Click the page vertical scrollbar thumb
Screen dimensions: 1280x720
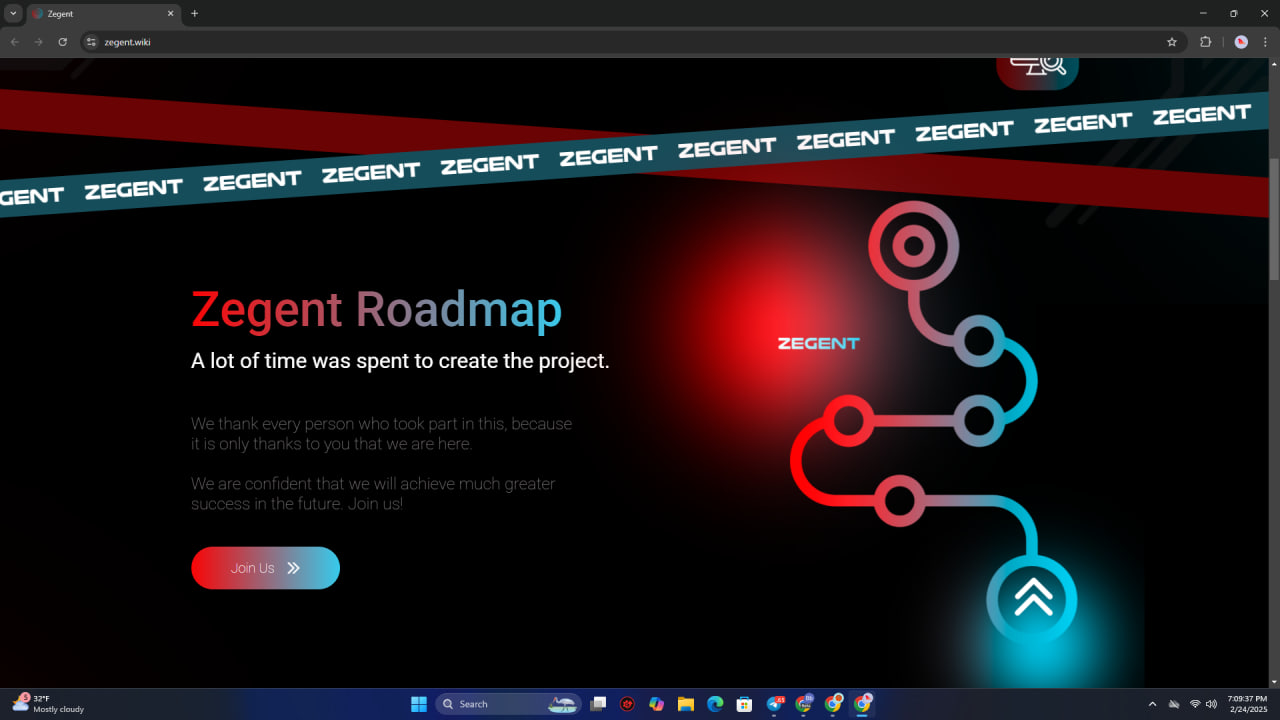click(1274, 218)
